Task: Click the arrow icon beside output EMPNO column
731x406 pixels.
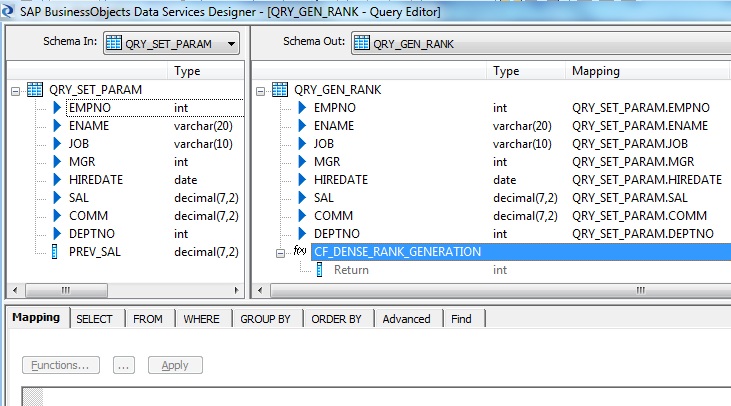Action: [x=302, y=108]
